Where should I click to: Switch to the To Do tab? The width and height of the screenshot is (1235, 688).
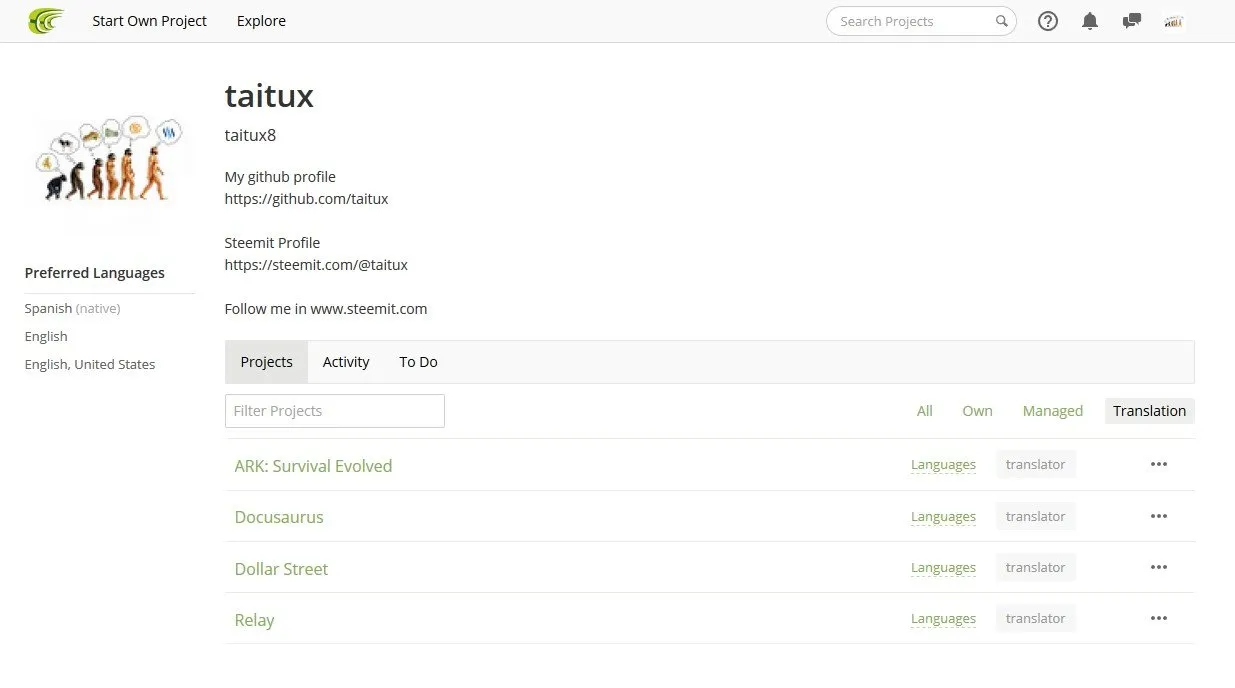[418, 362]
